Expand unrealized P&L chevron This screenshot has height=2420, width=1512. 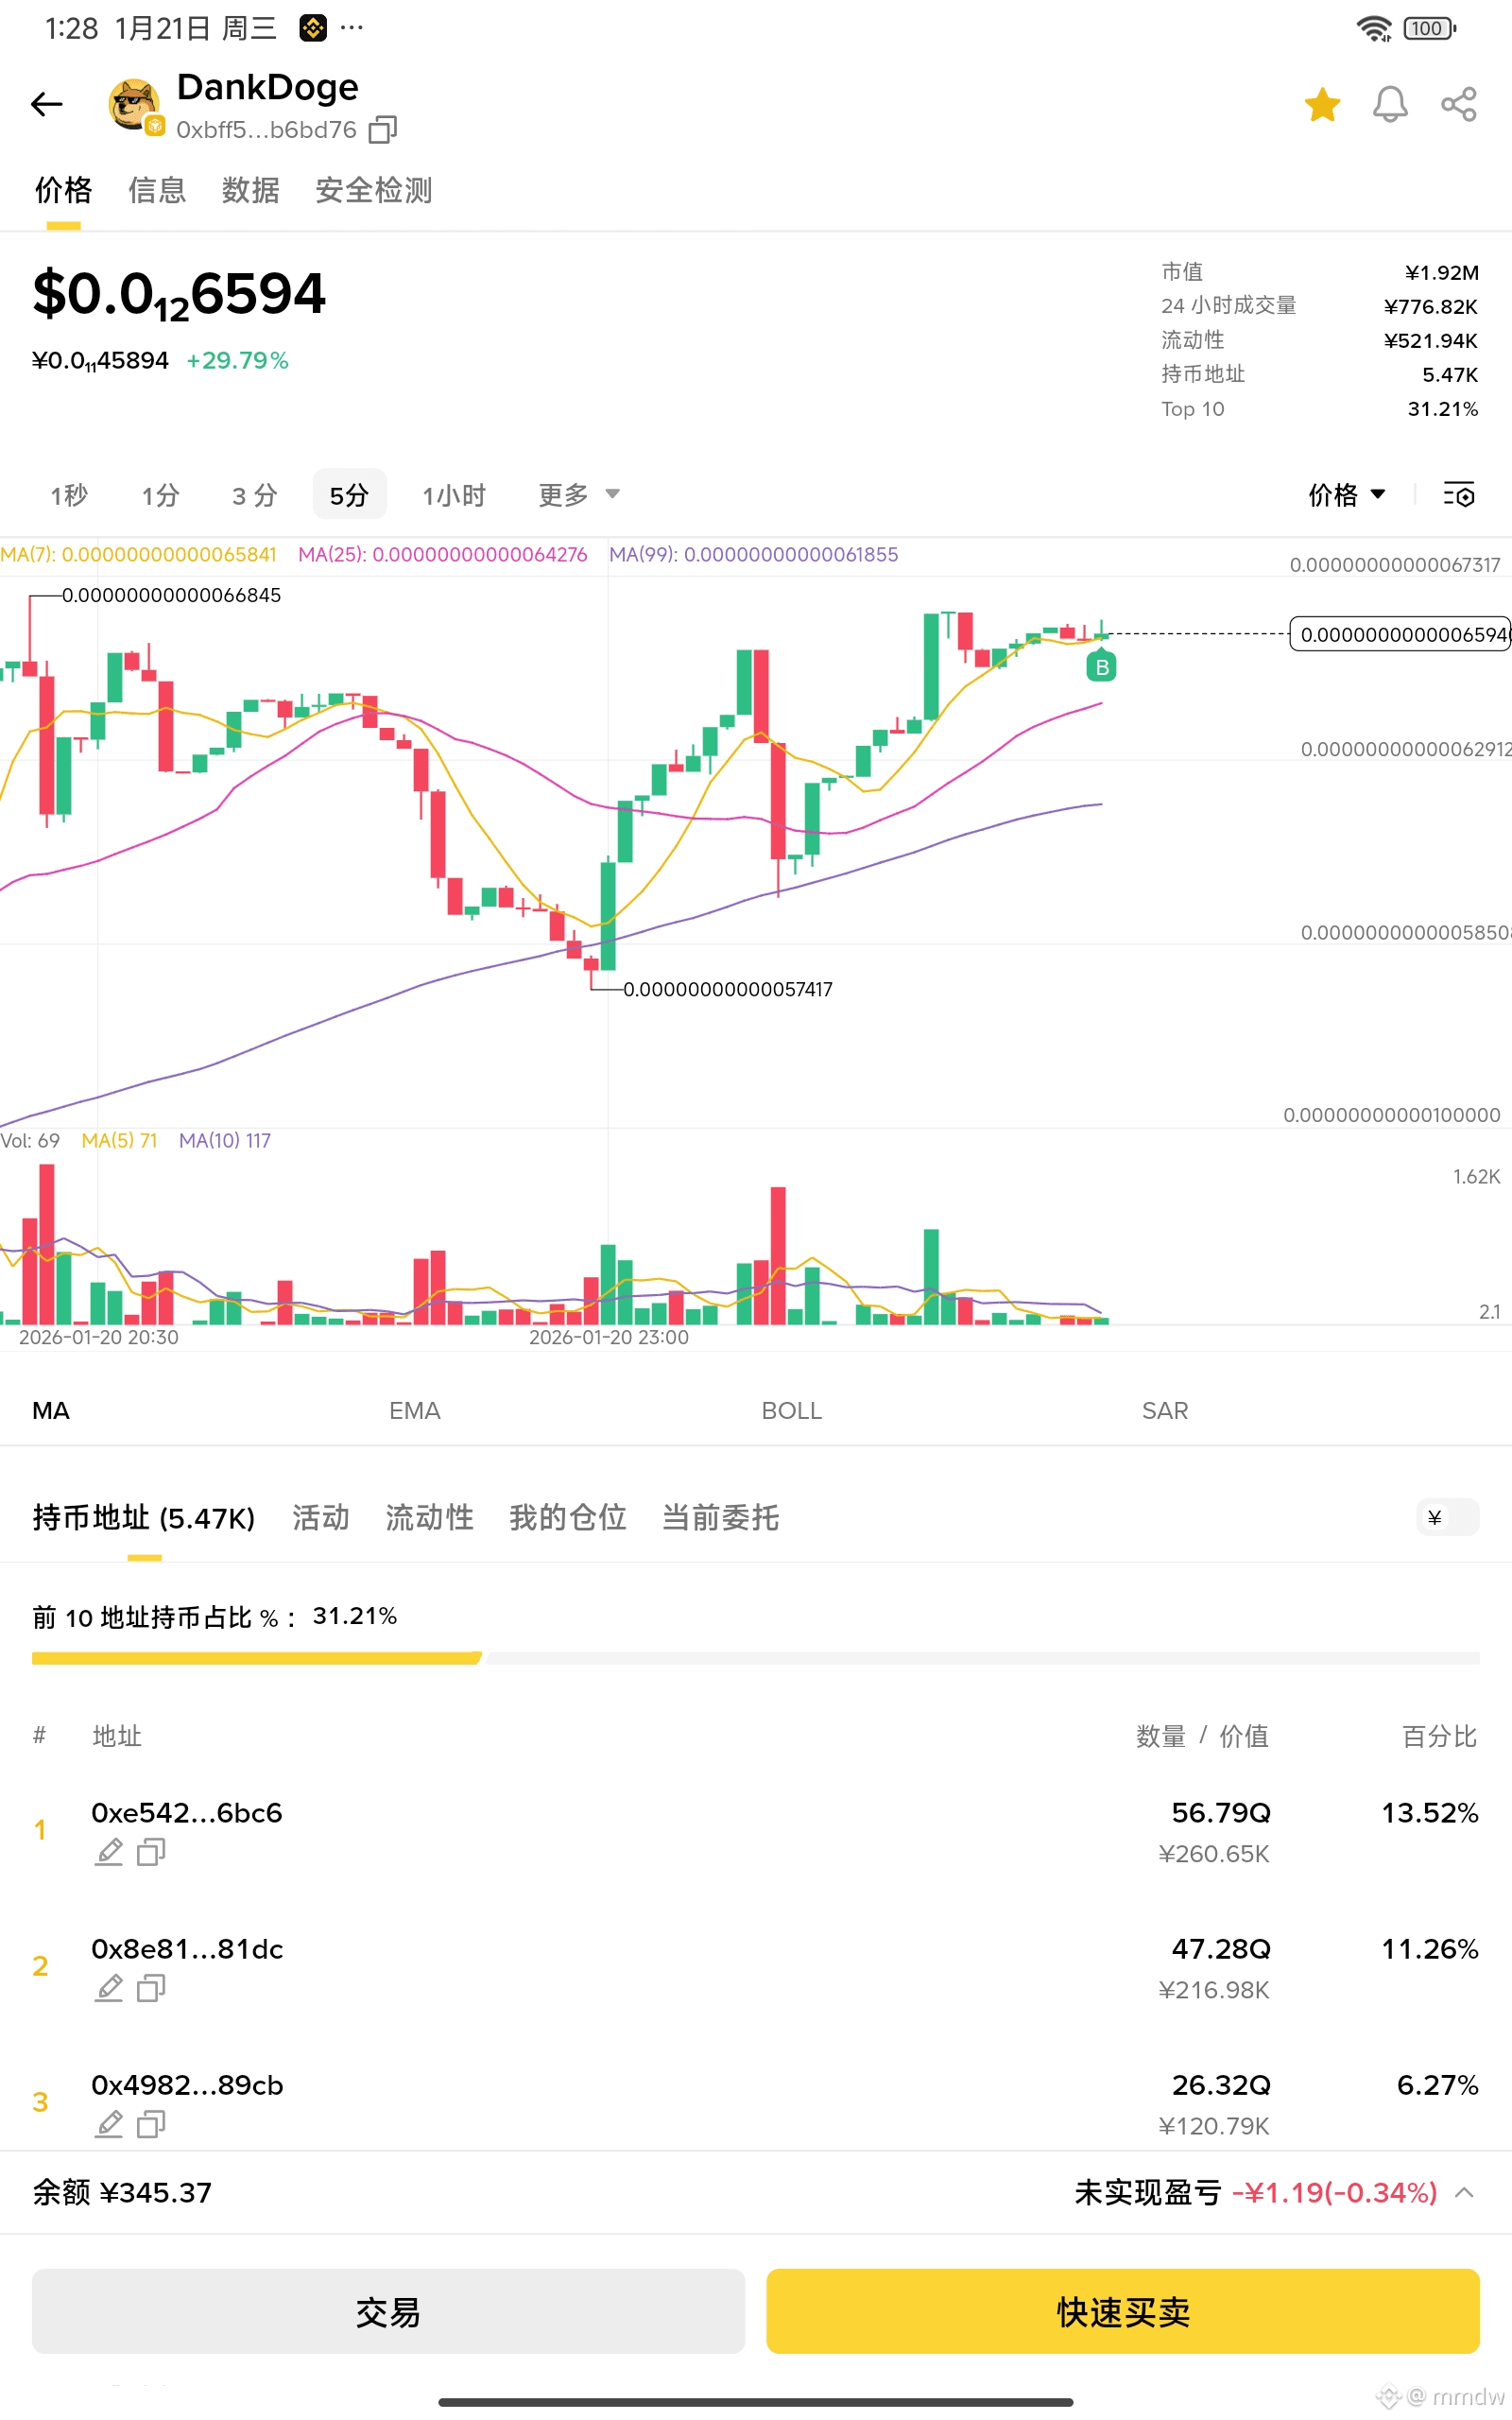[1464, 2192]
